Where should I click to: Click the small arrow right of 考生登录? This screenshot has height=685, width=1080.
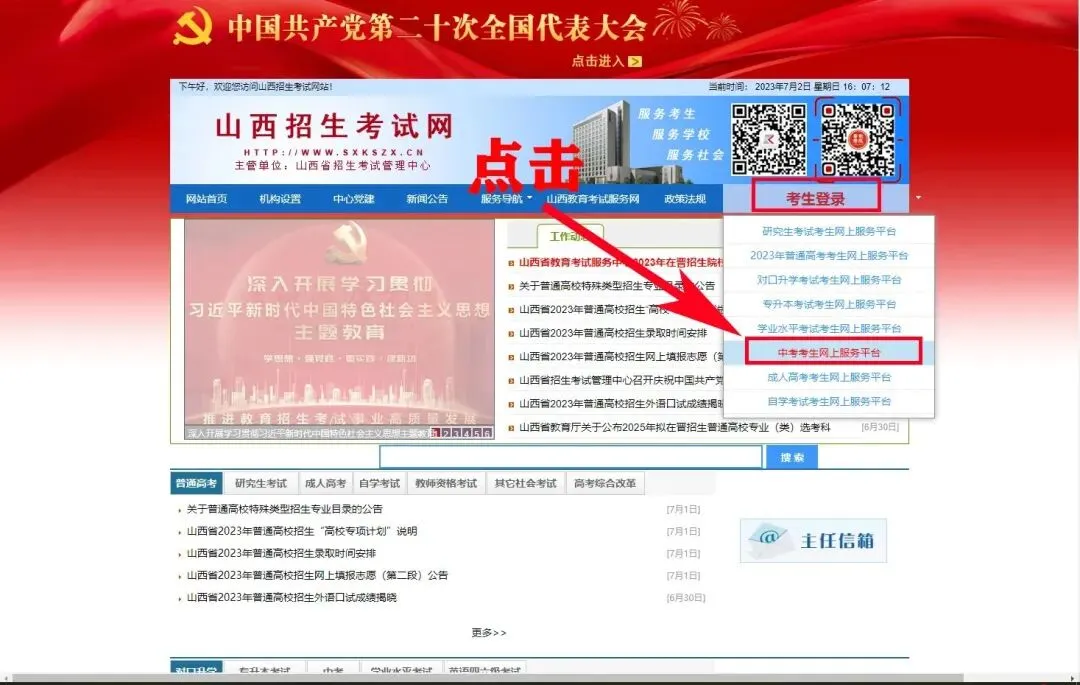click(x=918, y=198)
